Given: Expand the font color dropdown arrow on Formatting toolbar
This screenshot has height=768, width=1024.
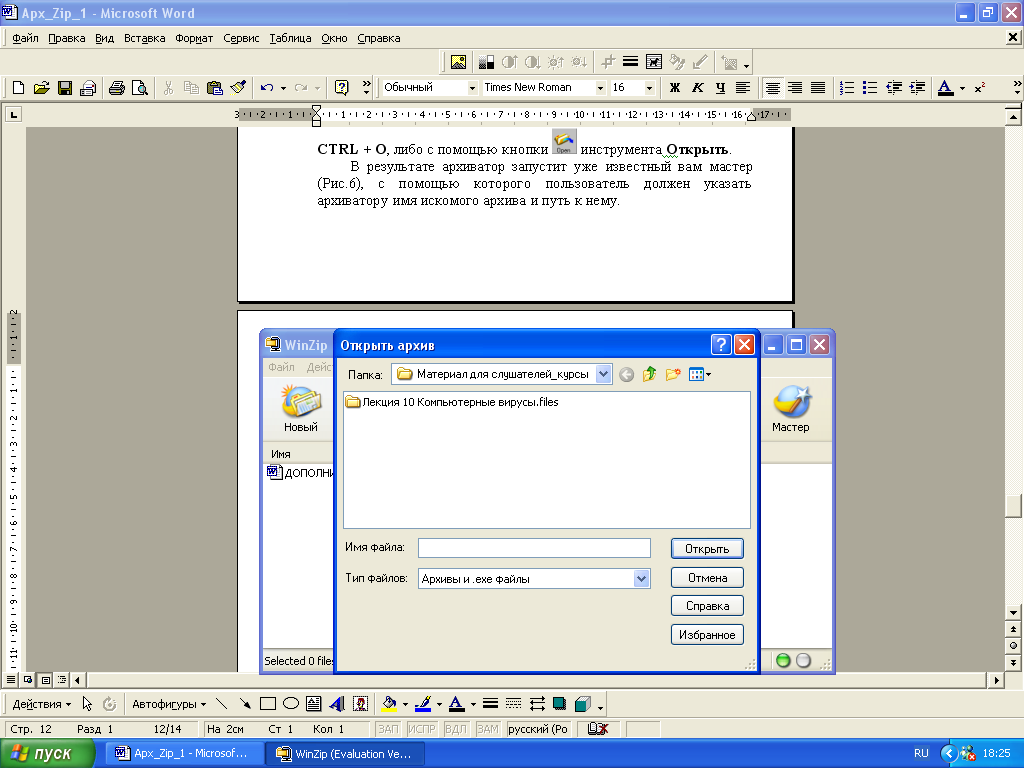Looking at the screenshot, I should (x=962, y=88).
